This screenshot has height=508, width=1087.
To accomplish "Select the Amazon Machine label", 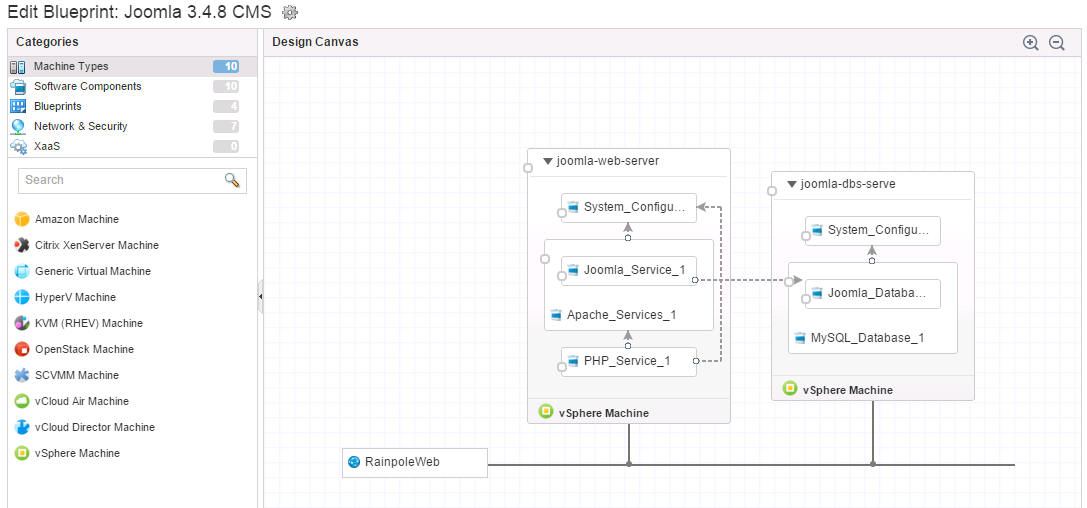I will (x=77, y=220).
